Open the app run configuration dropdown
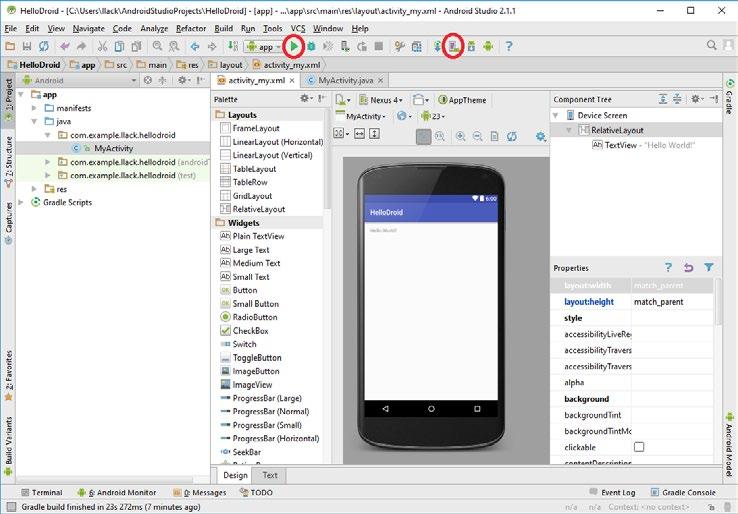738x514 pixels. (264, 47)
